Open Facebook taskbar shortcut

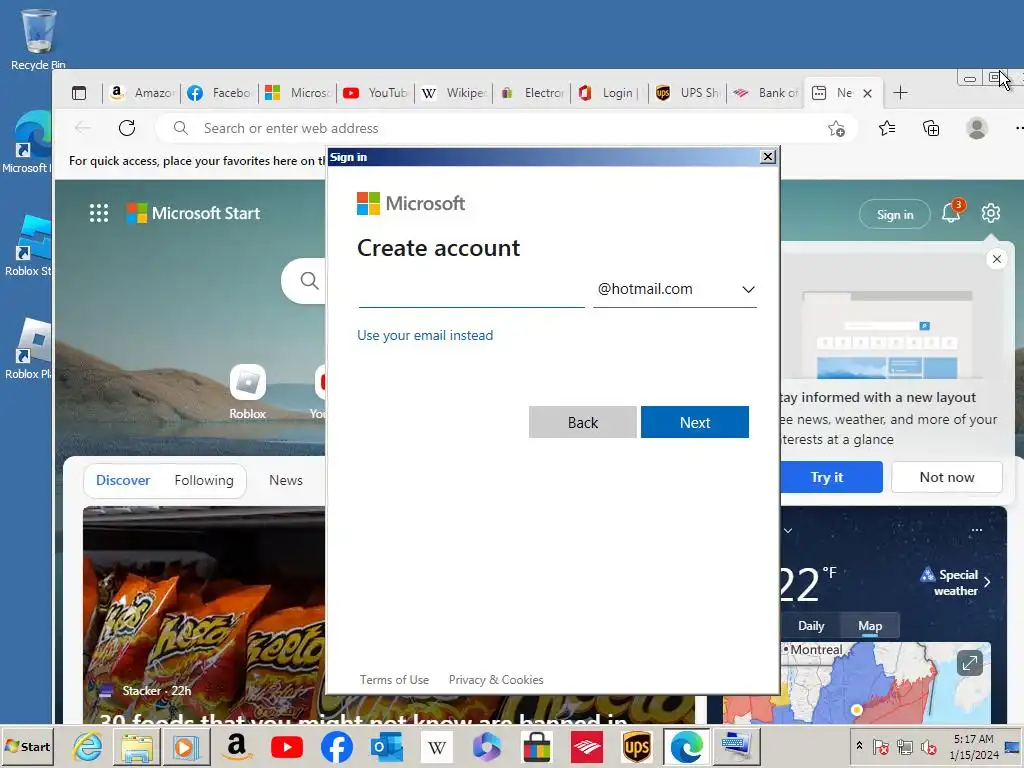coord(337,747)
